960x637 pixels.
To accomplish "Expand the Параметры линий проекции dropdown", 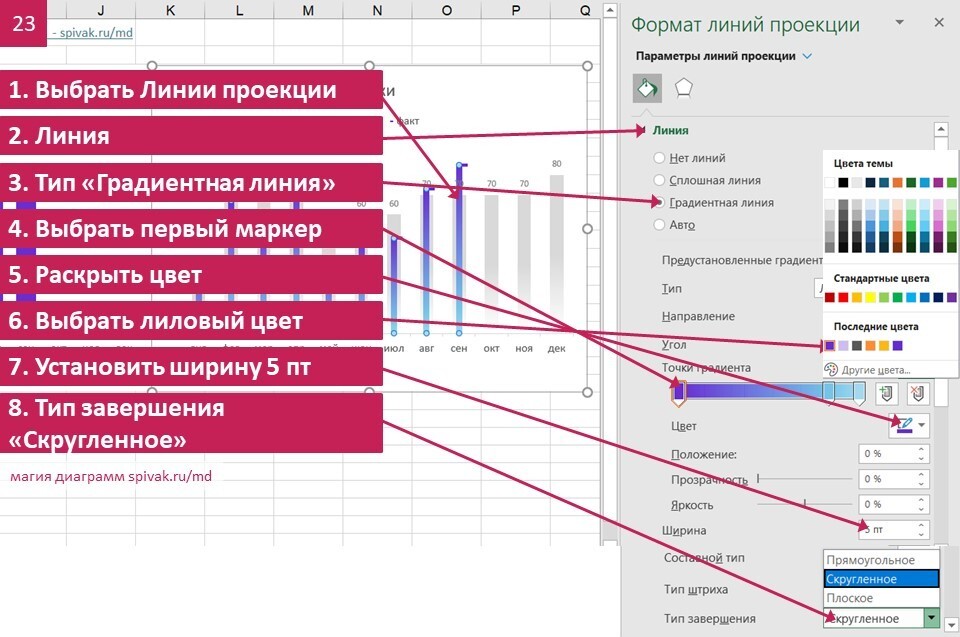I will pyautogui.click(x=807, y=56).
